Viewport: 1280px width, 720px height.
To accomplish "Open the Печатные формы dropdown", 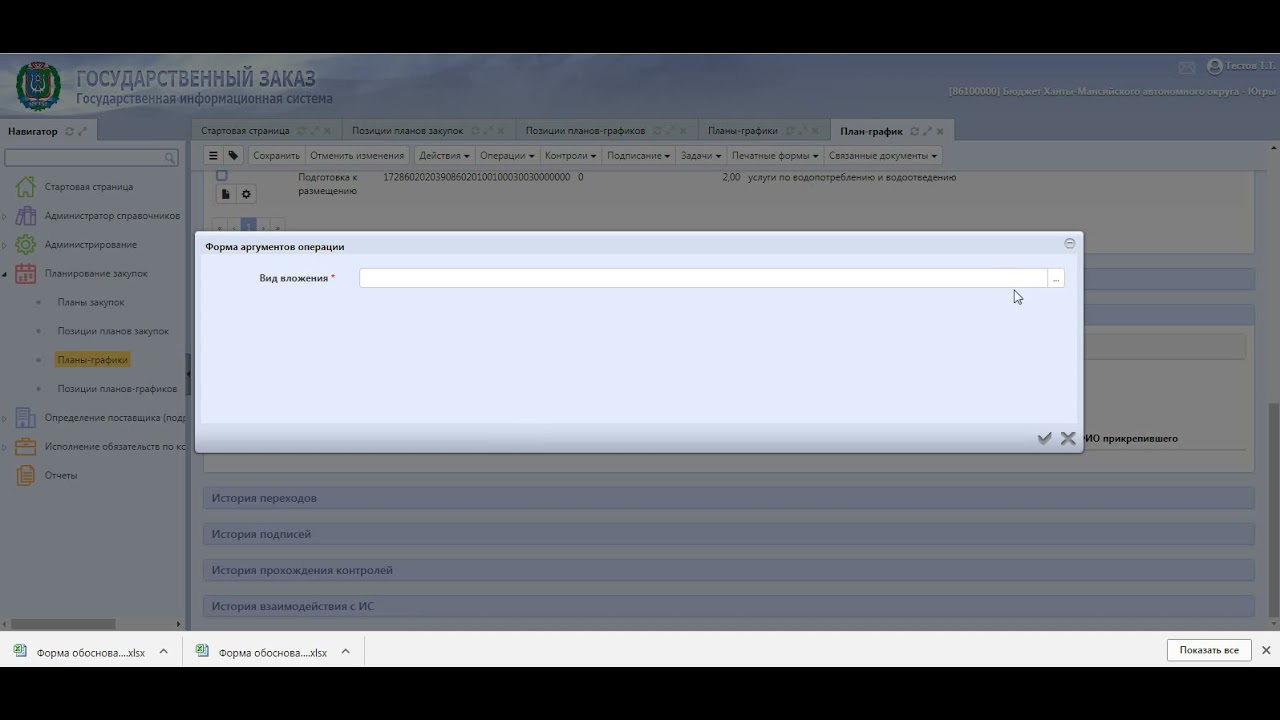I will pyautogui.click(x=775, y=155).
